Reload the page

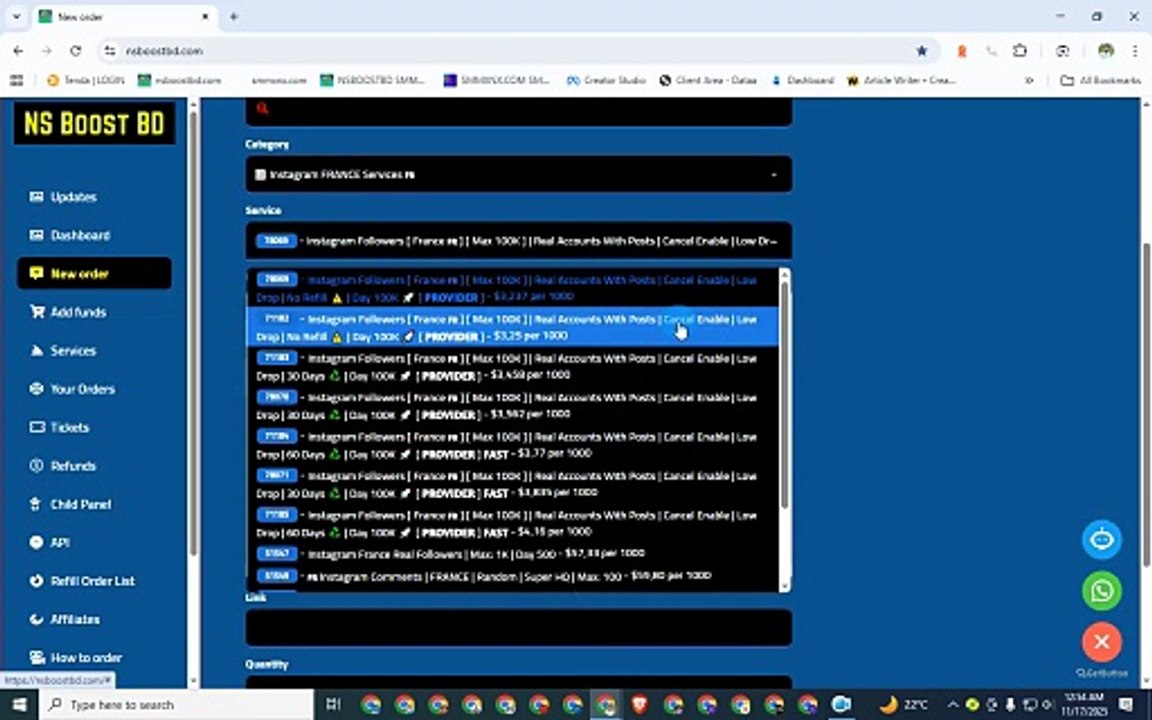click(75, 51)
